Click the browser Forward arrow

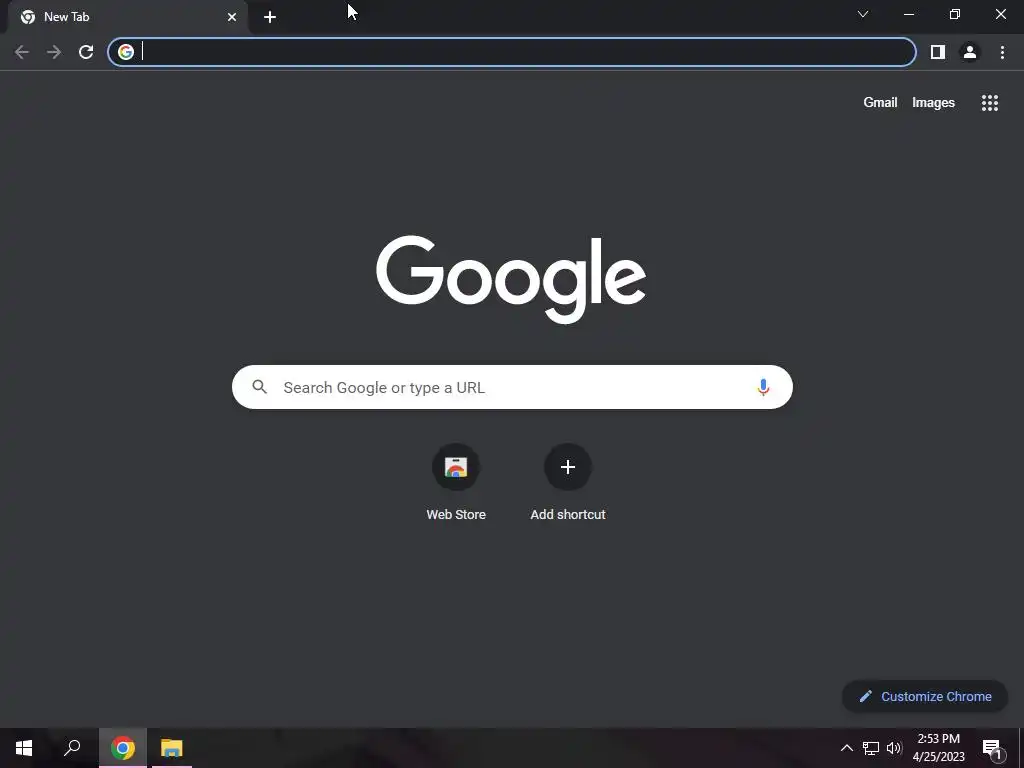(54, 52)
